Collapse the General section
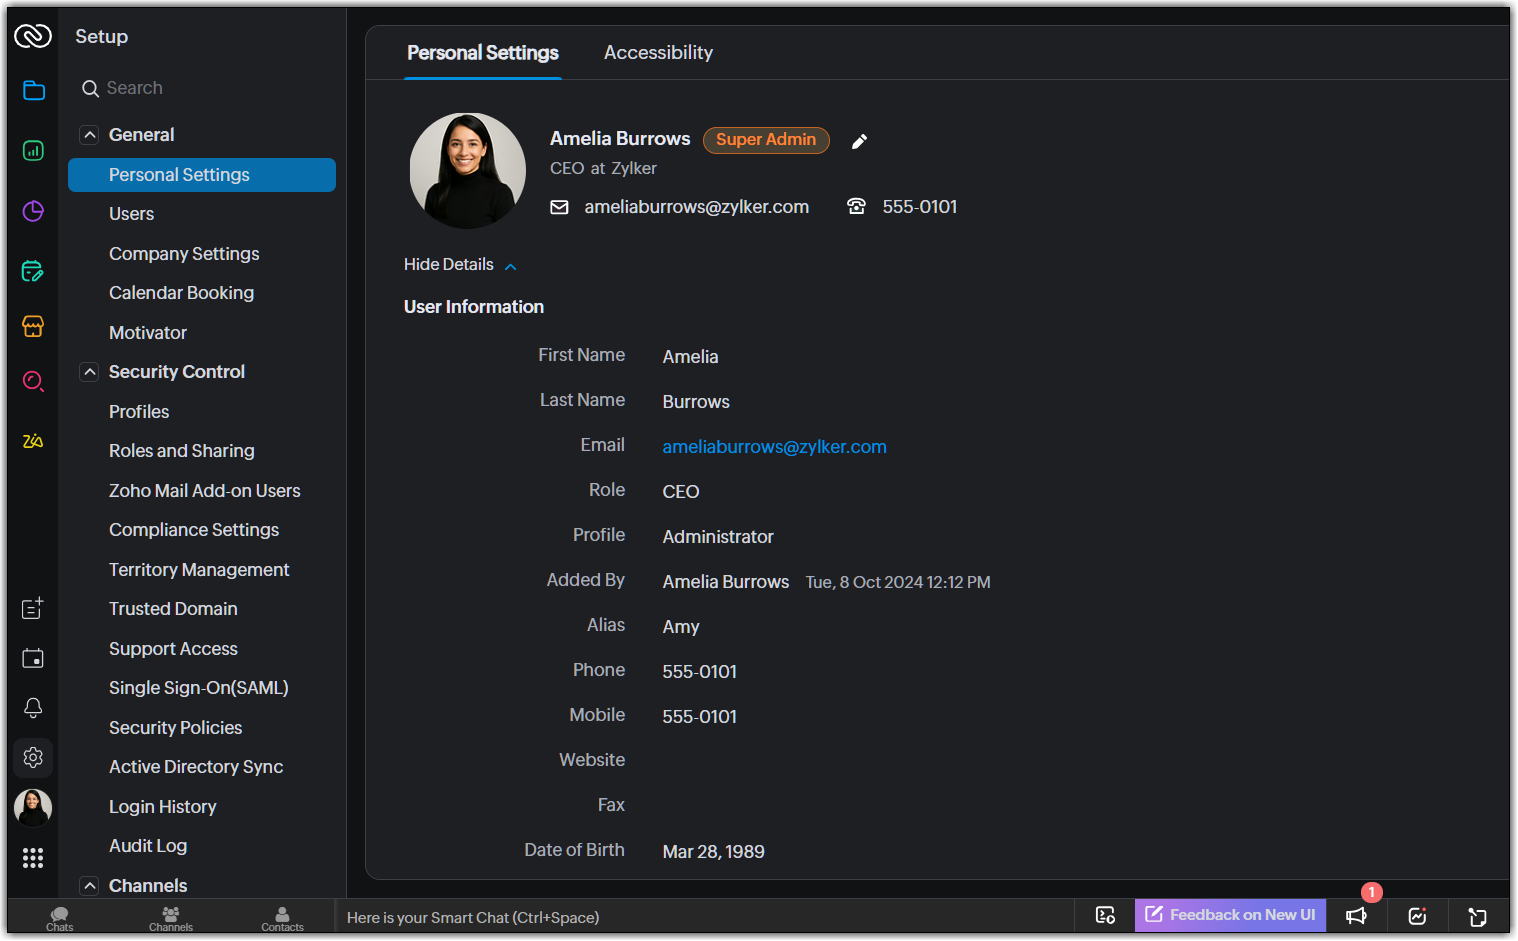Image resolution: width=1518 pixels, height=941 pixels. coord(90,135)
